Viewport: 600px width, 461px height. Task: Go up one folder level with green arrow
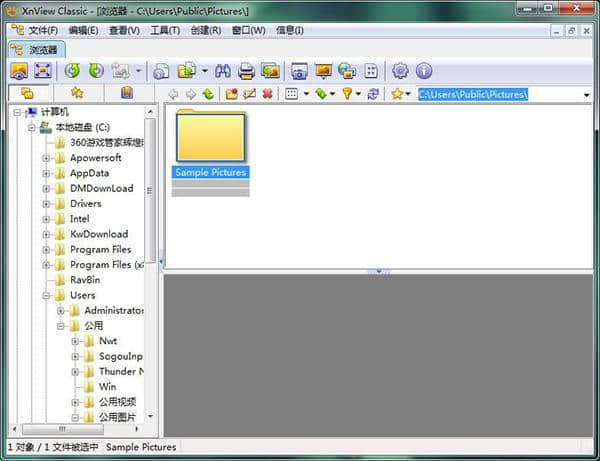(x=208, y=94)
